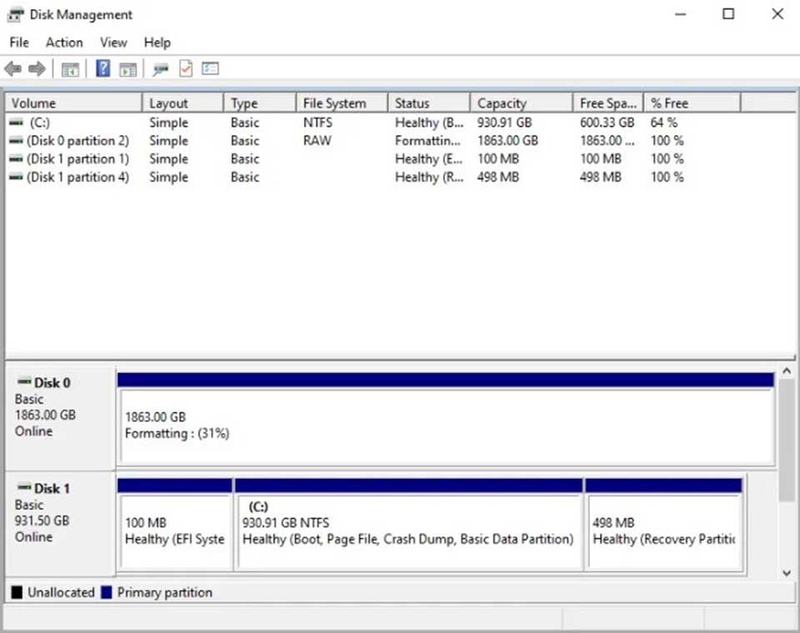Minimize the Disk Management window
The image size is (800, 633).
point(680,14)
